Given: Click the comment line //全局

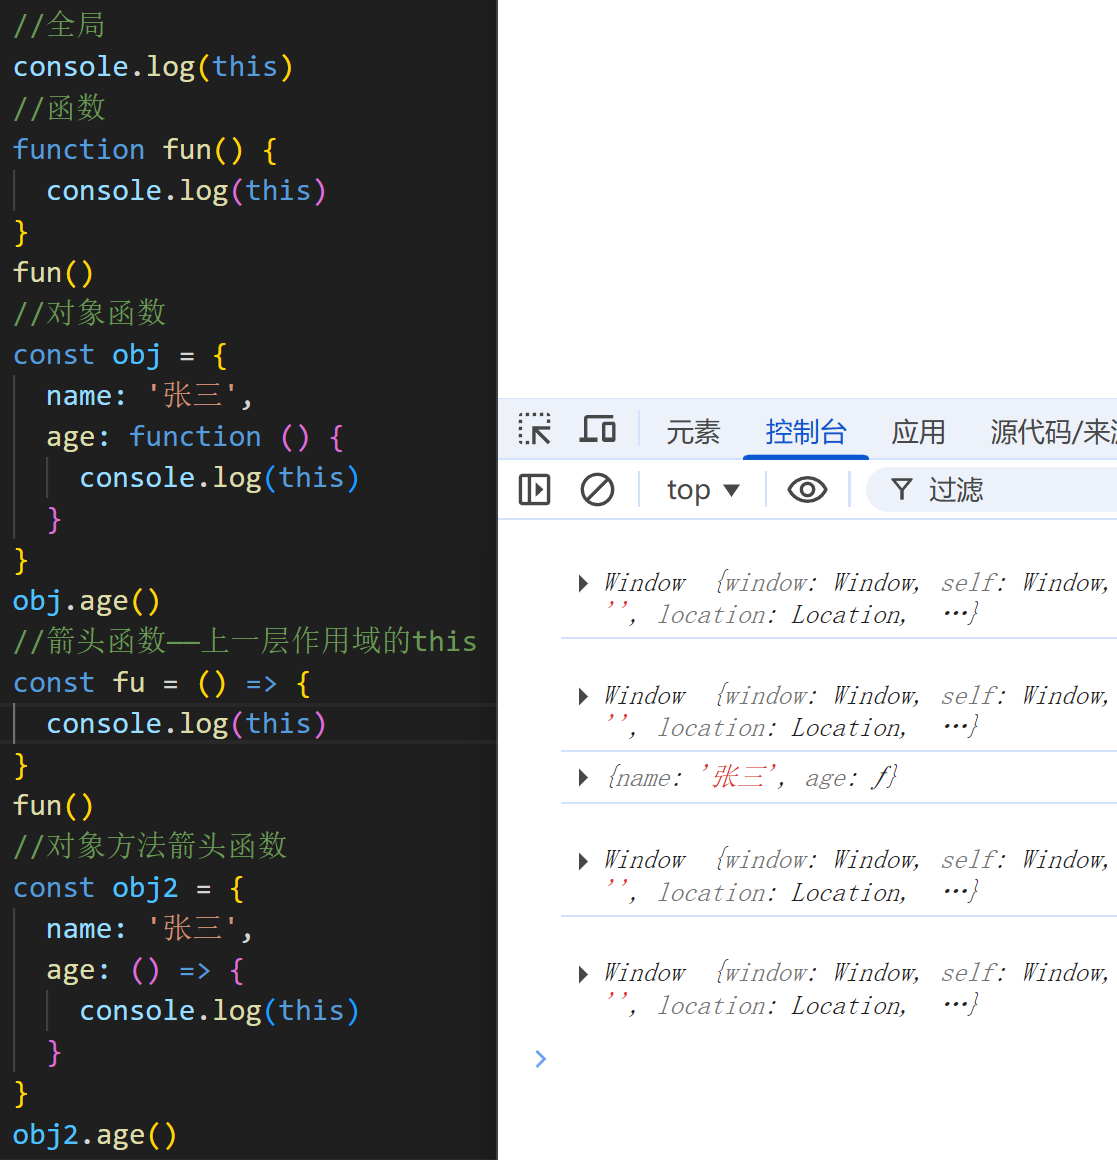Looking at the screenshot, I should (60, 25).
